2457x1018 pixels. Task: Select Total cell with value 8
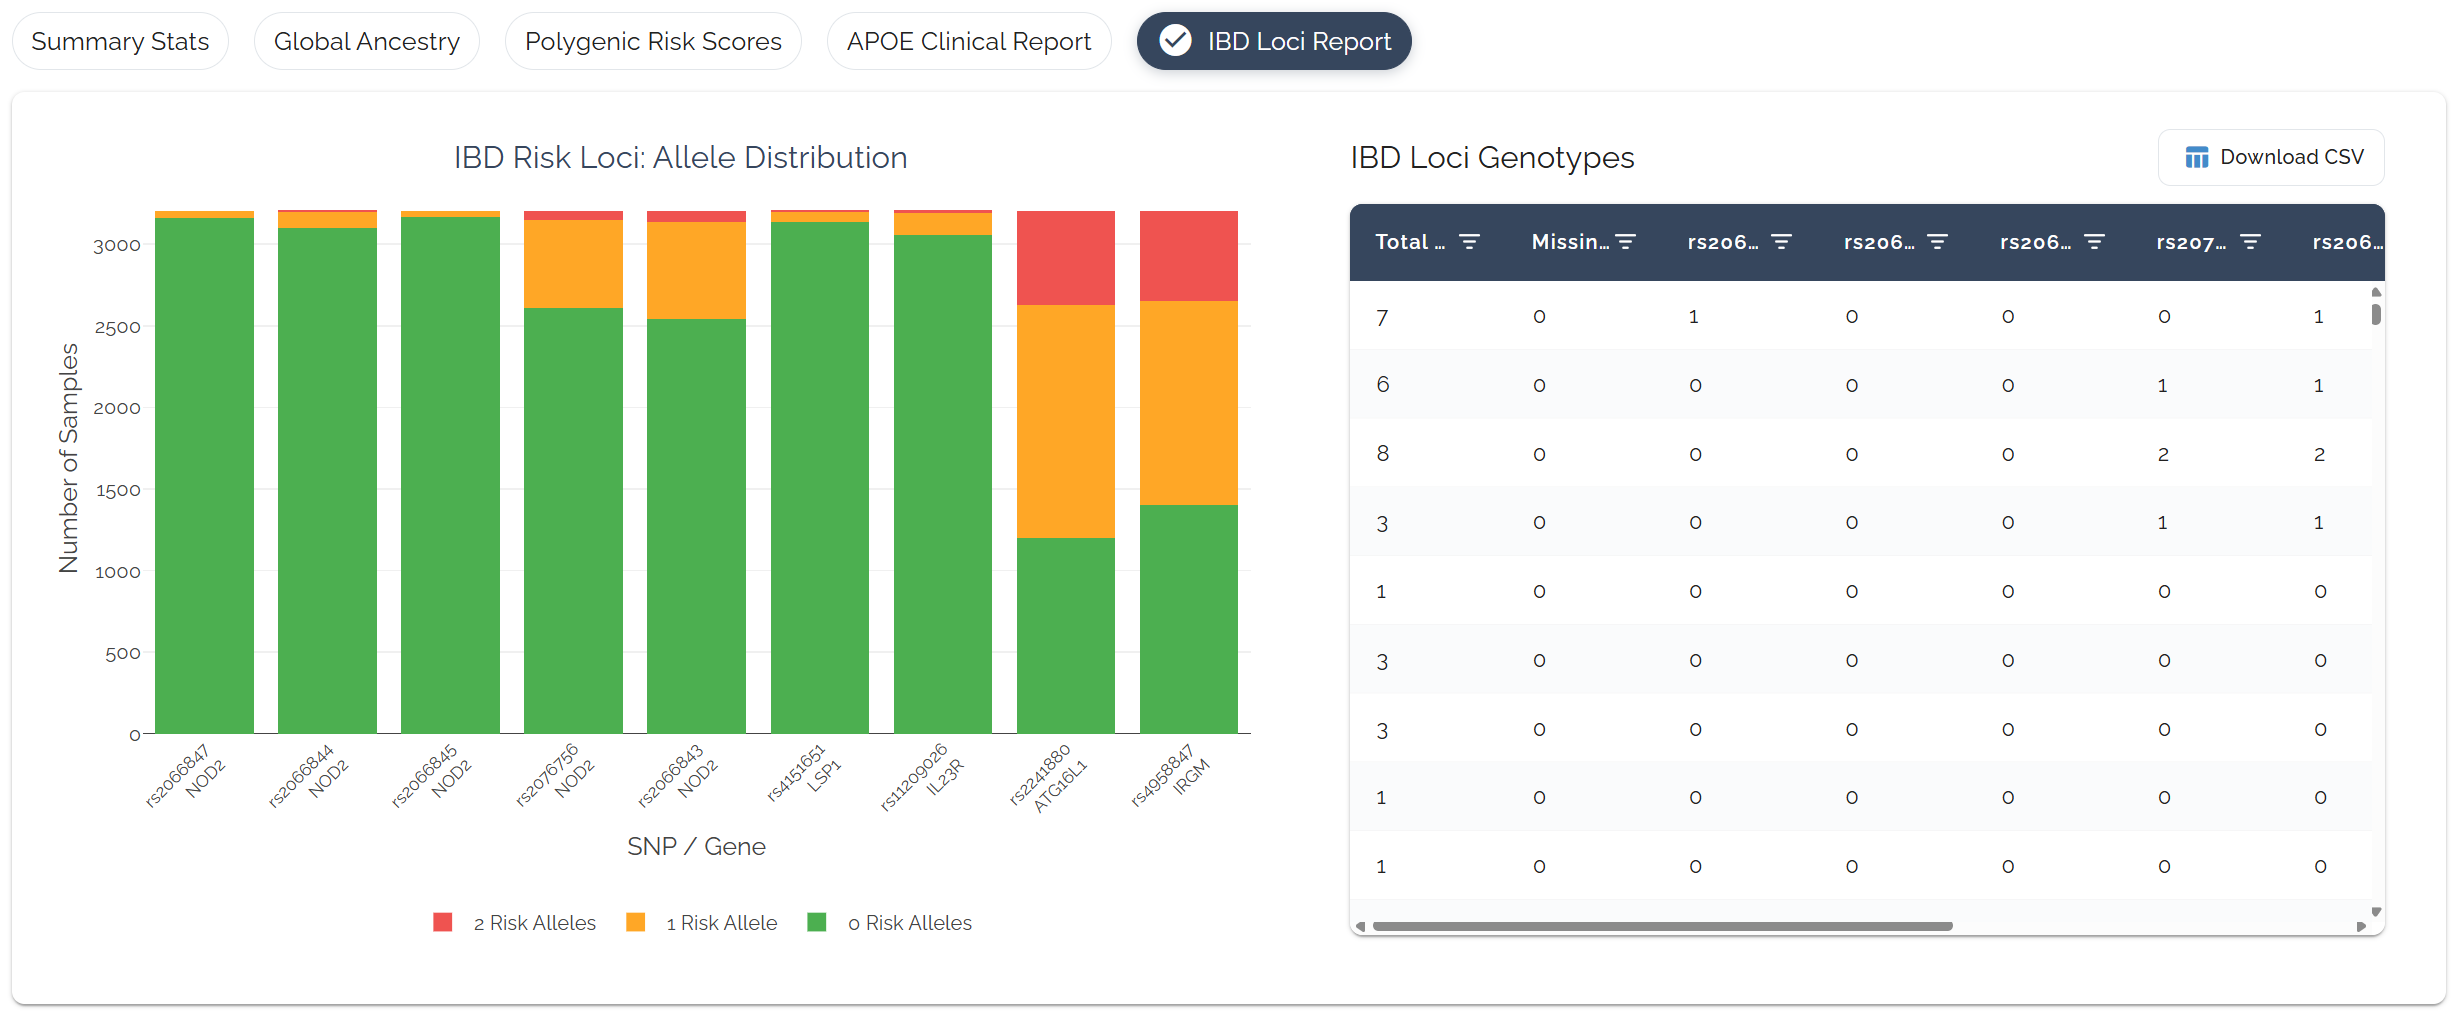pyautogui.click(x=1382, y=454)
